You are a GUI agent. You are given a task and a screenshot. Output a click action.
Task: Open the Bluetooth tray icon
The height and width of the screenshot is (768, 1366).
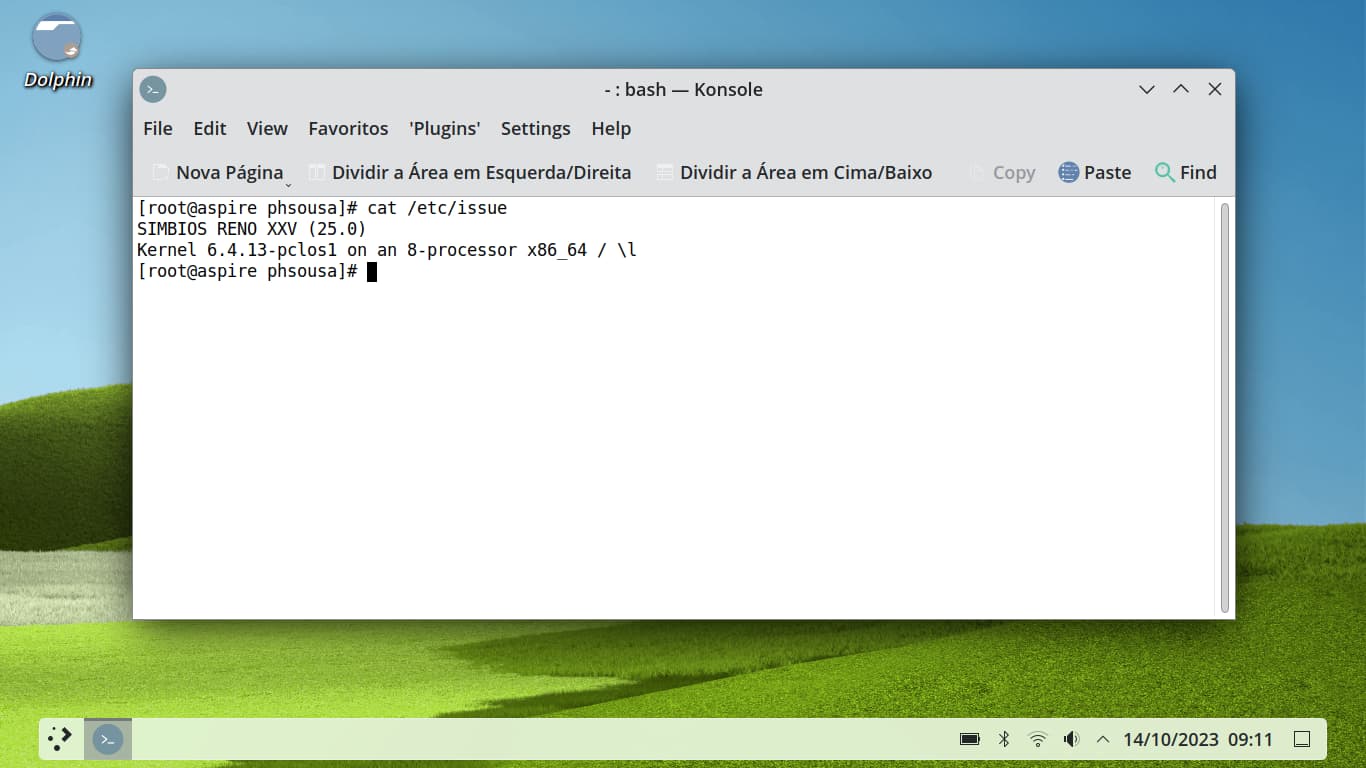[1004, 739]
